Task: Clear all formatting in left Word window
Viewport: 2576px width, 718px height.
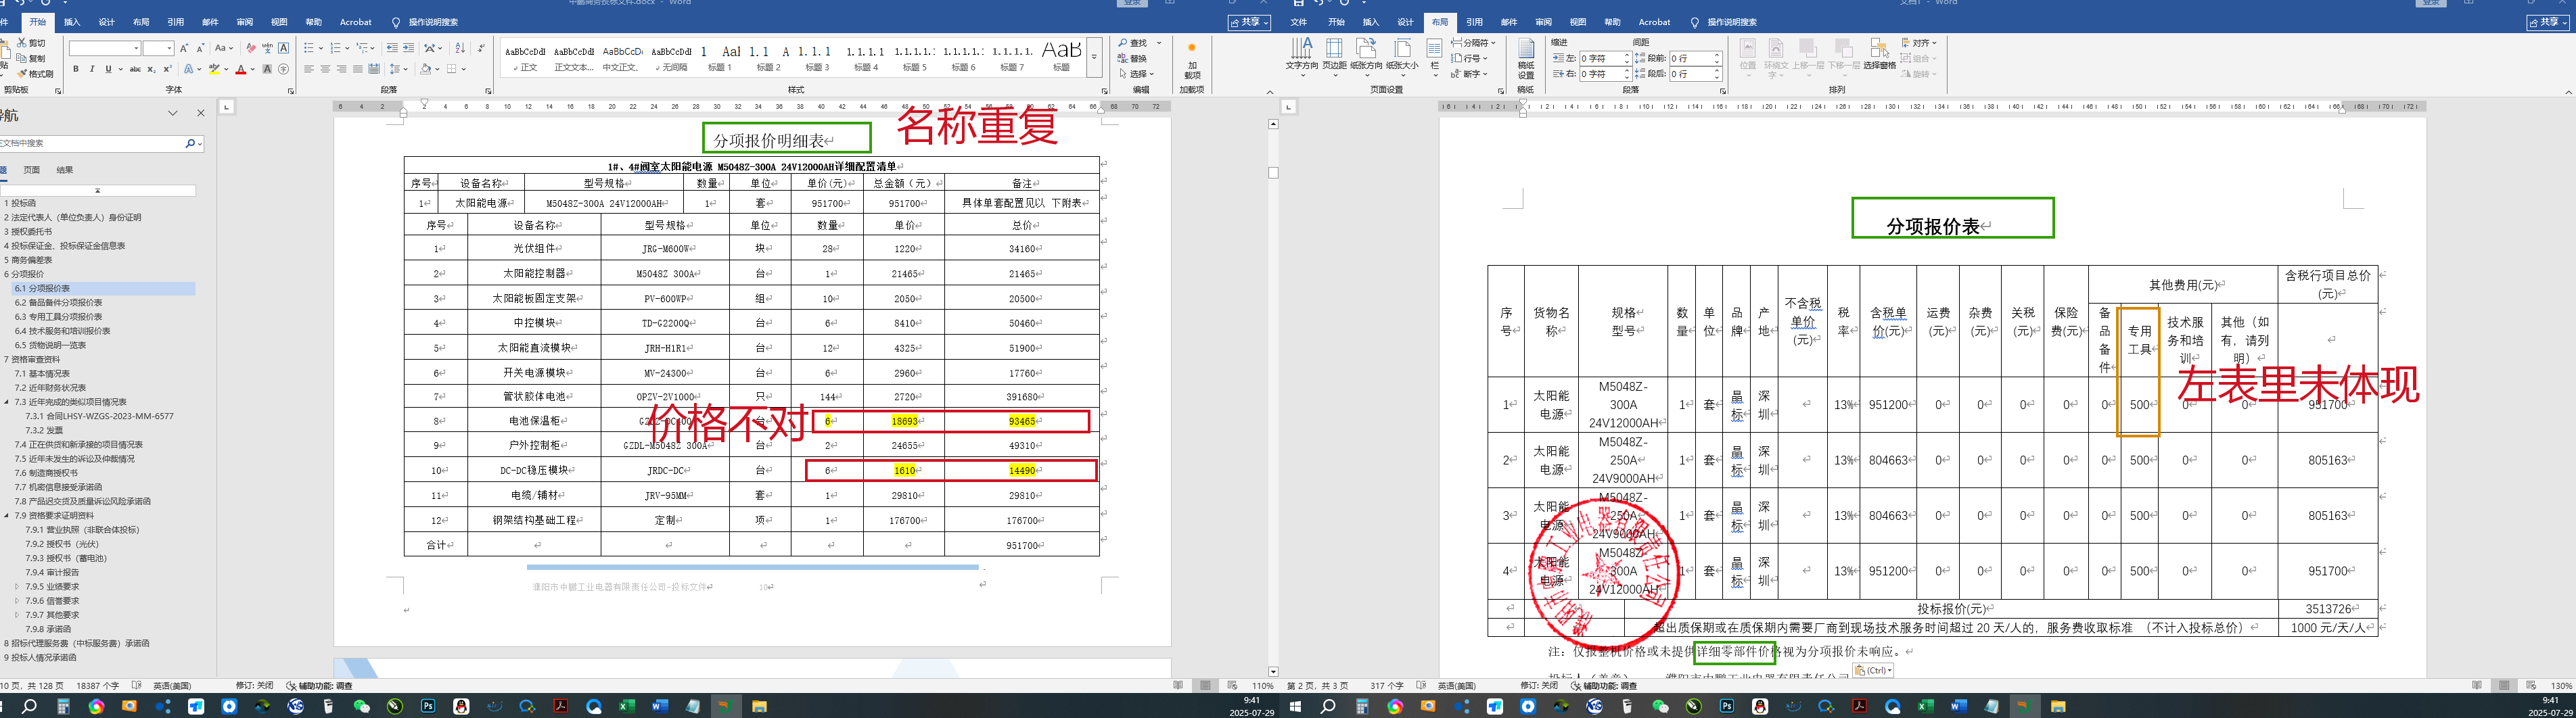Action: click(x=251, y=48)
